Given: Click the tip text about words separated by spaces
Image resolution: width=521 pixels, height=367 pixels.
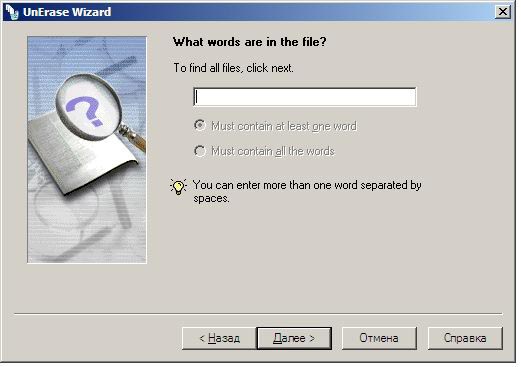Looking at the screenshot, I should pos(307,191).
